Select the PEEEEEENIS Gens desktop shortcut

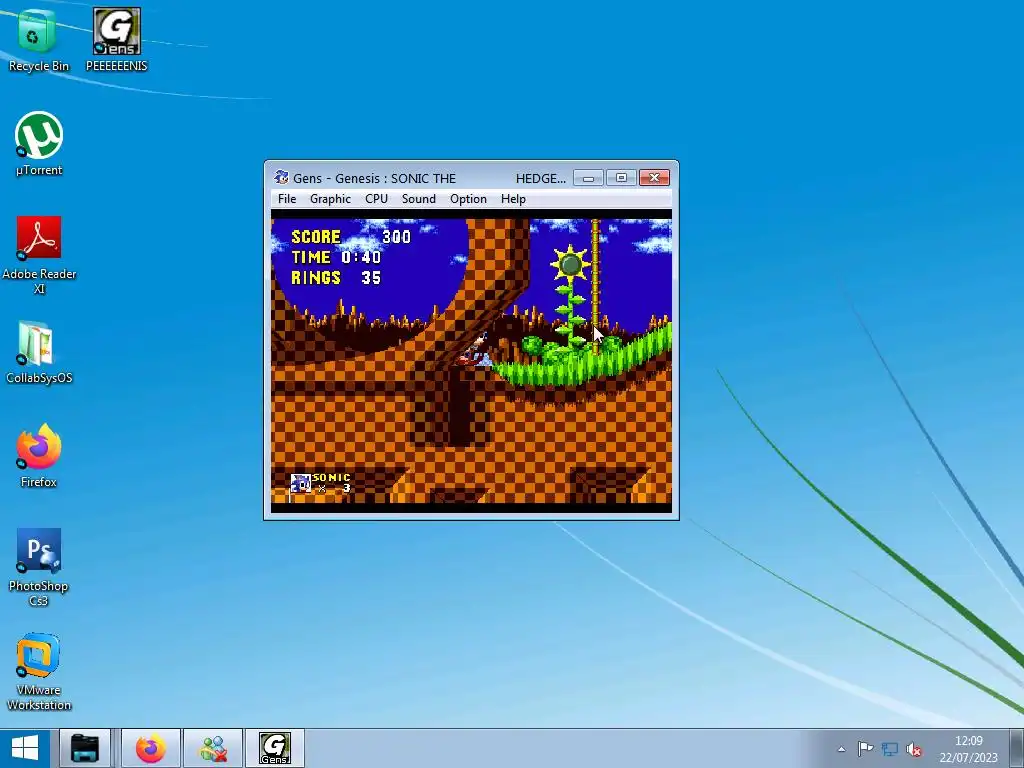(x=116, y=40)
